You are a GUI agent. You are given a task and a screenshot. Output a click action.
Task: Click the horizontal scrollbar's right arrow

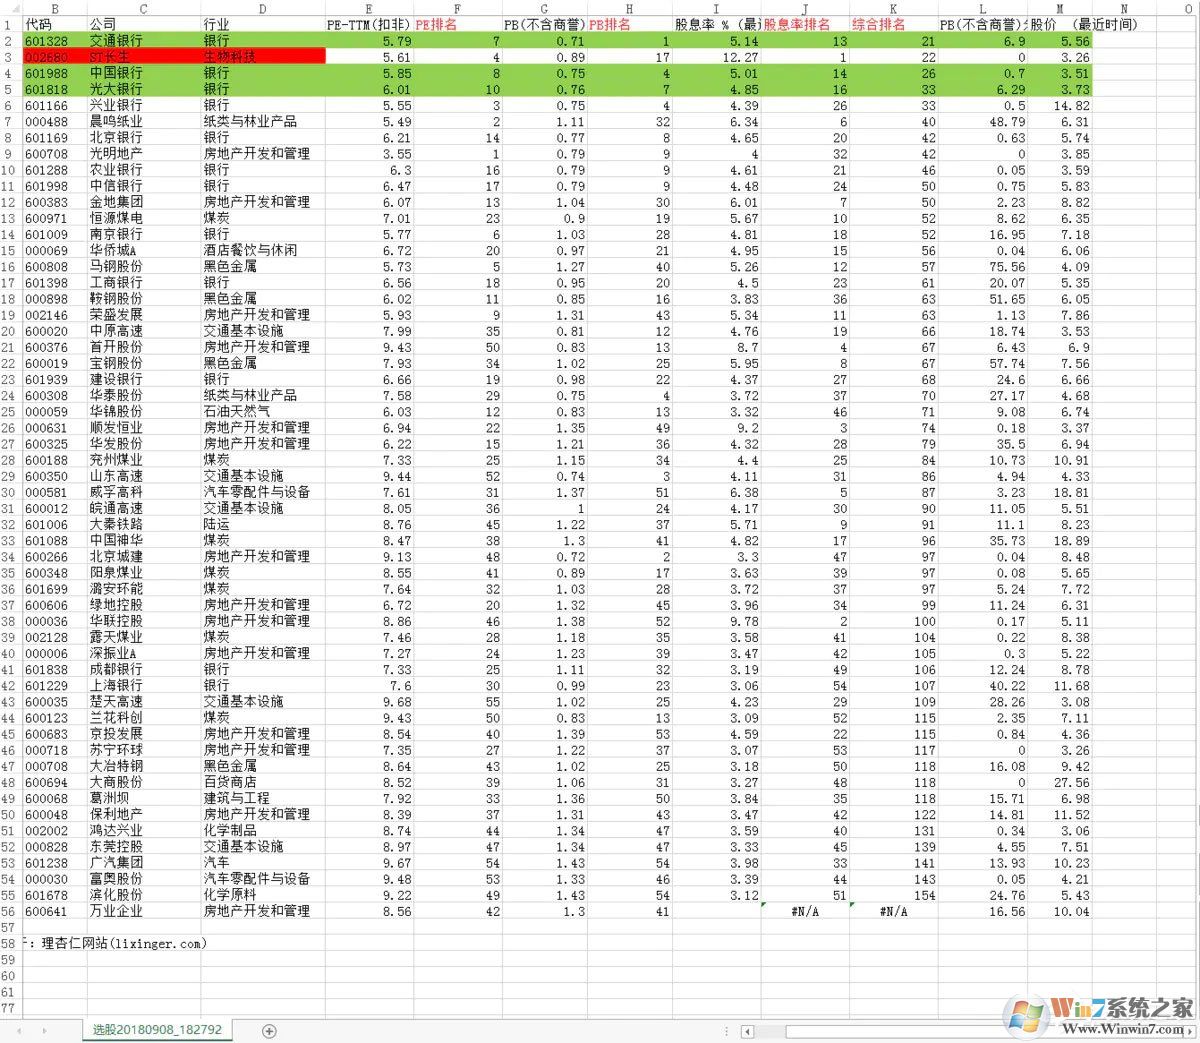pos(1191,1029)
